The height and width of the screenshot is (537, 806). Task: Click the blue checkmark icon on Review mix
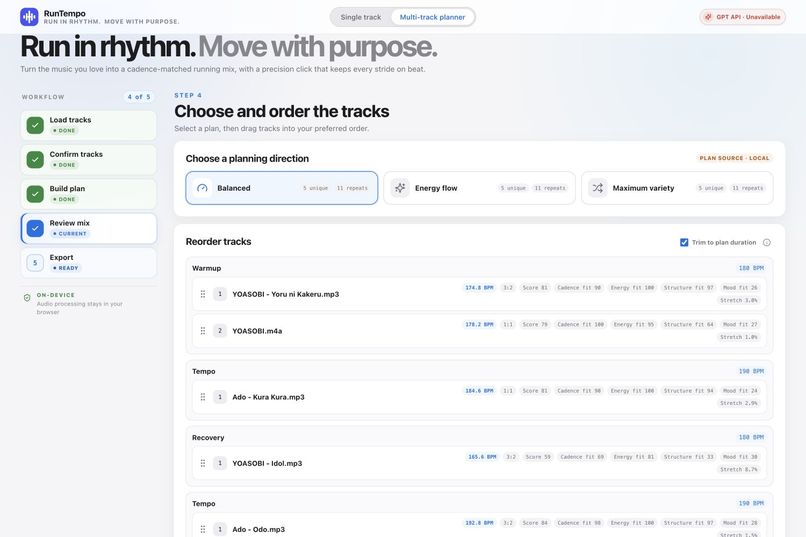[x=35, y=228]
